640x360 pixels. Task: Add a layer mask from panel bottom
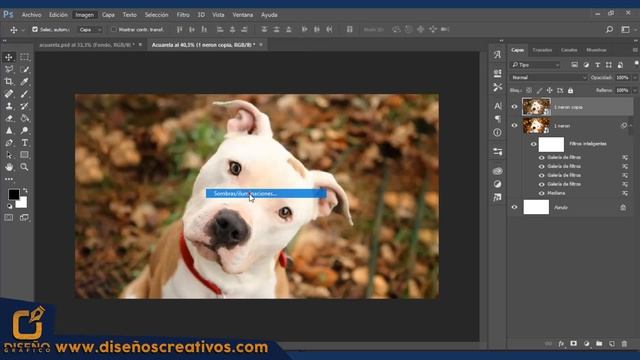pos(573,344)
